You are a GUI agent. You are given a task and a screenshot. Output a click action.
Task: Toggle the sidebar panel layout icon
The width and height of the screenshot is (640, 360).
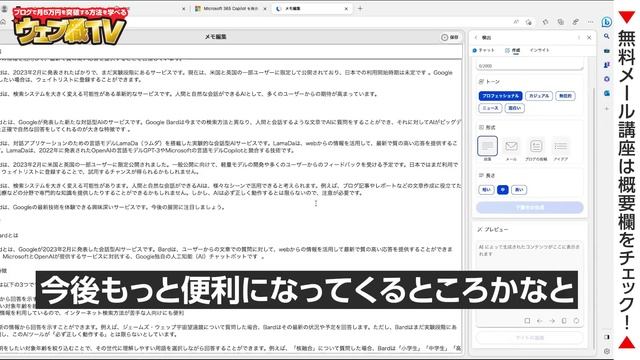coord(607,337)
